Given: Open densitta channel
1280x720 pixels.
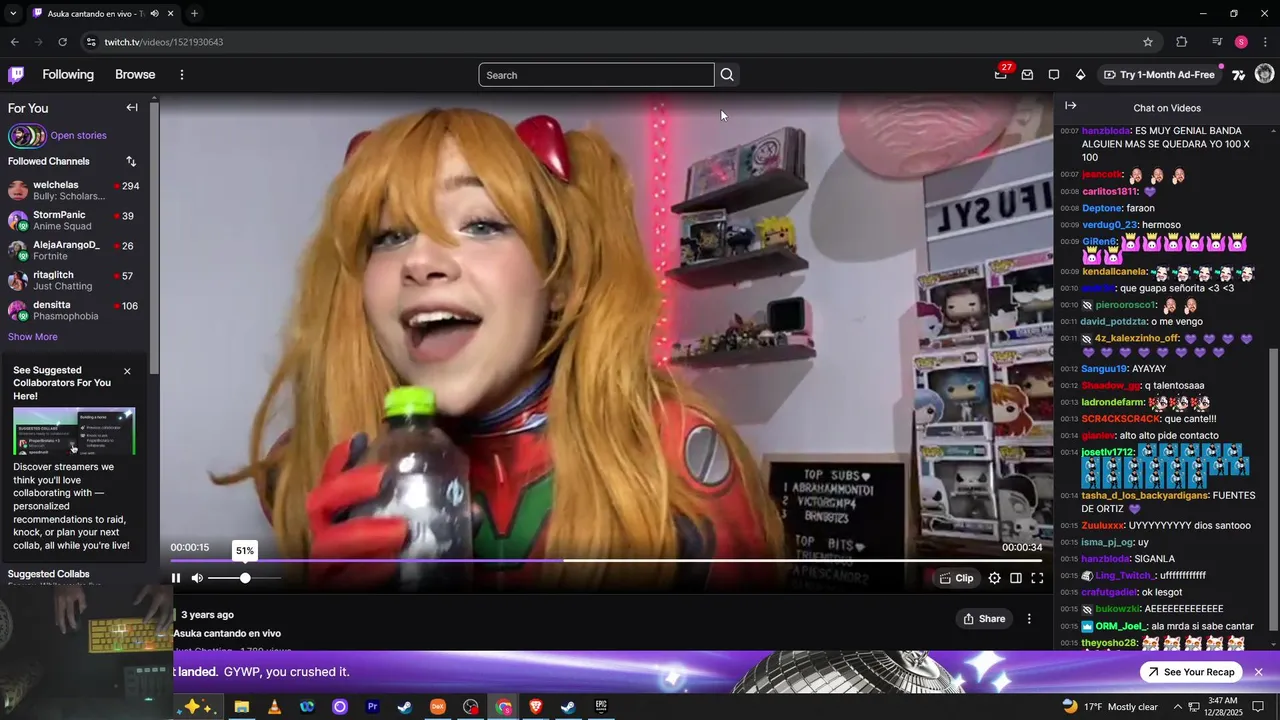Looking at the screenshot, I should click(x=74, y=310).
